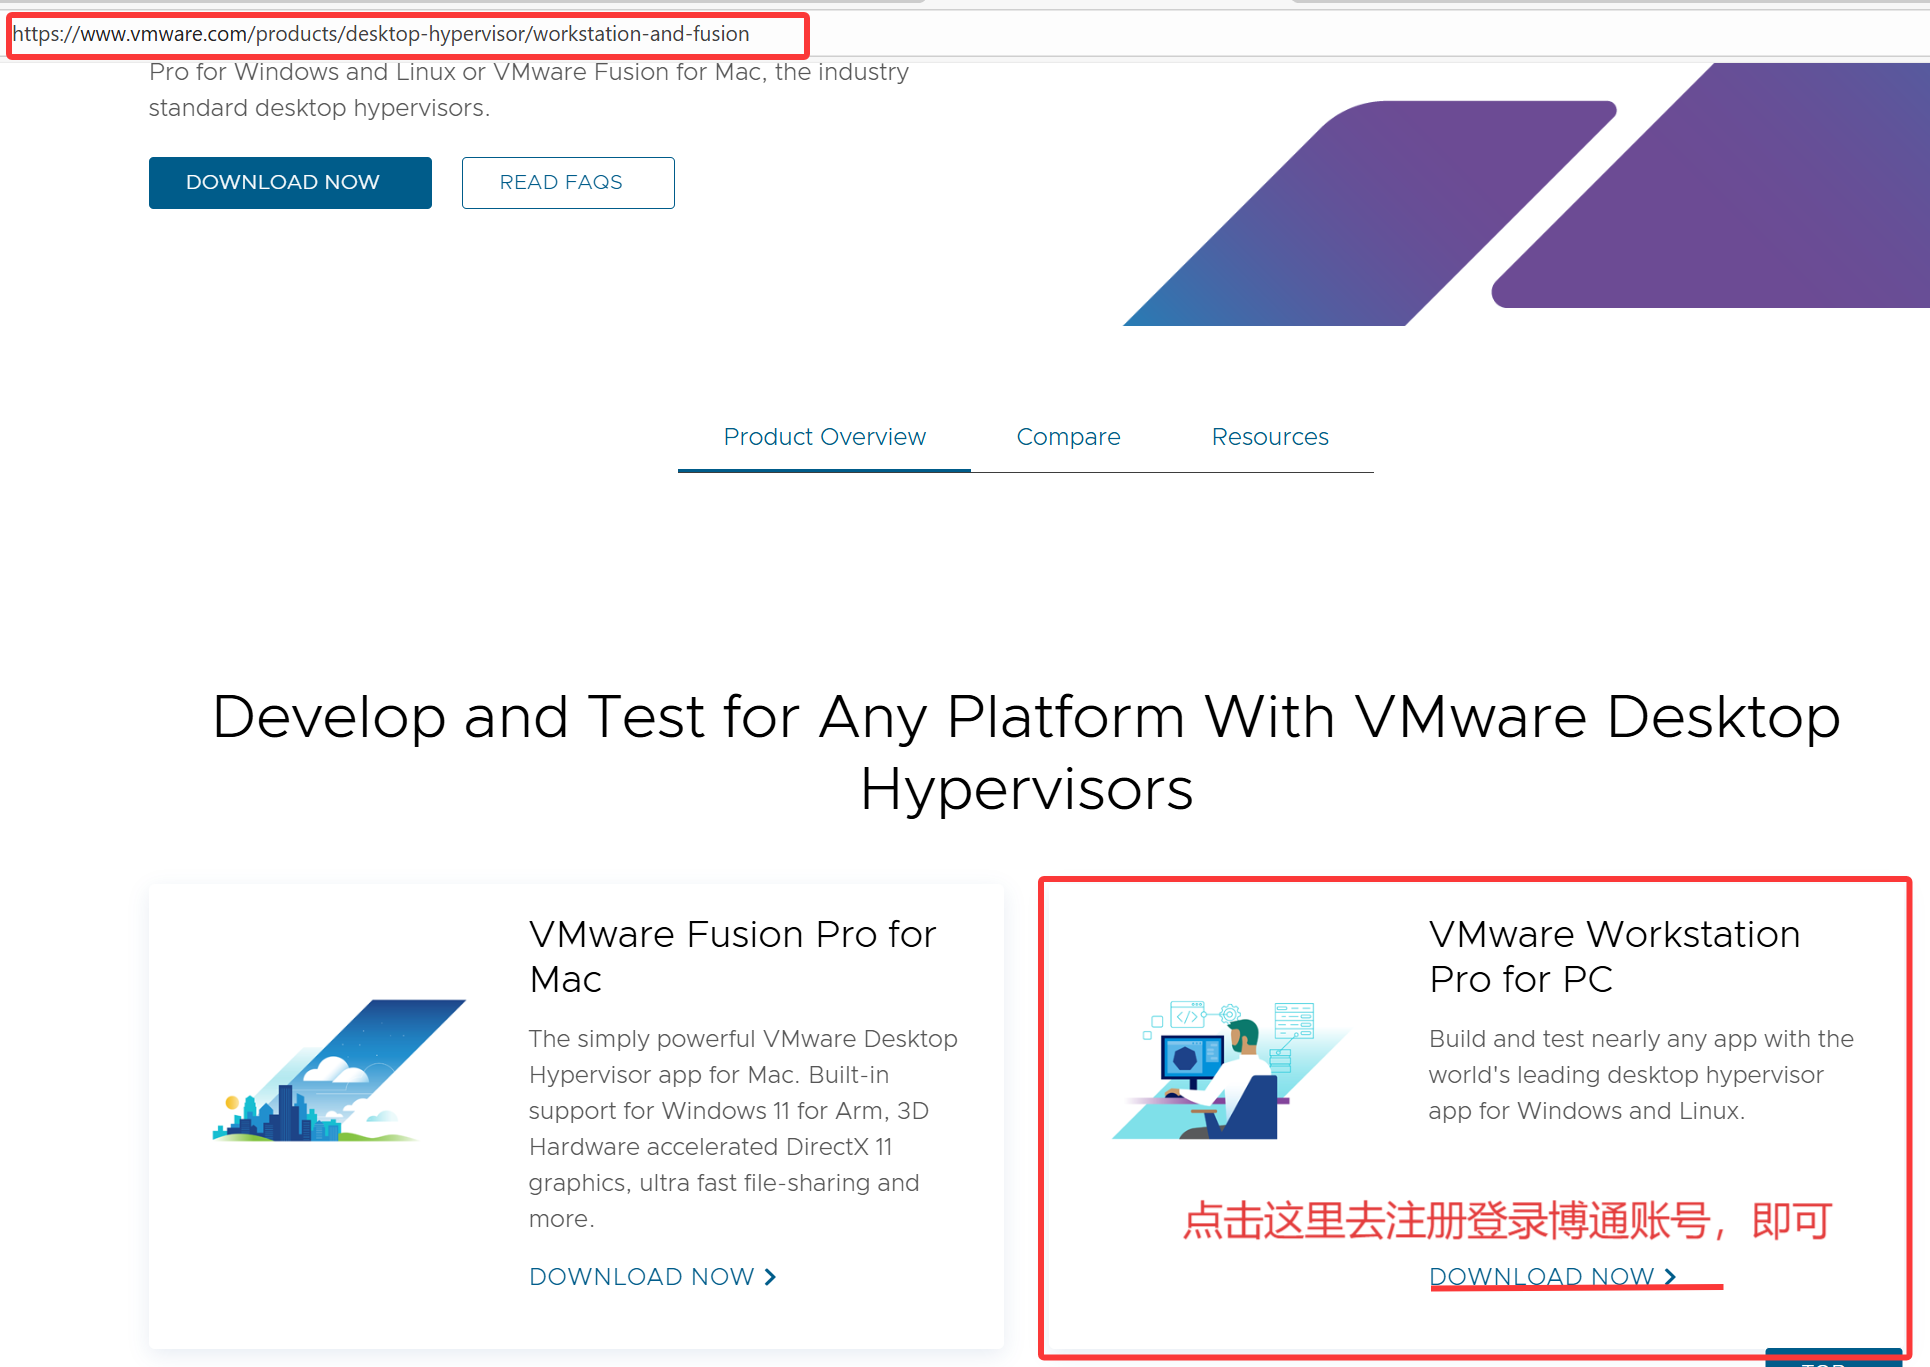Click the Workstation Pro description paragraph

click(1640, 1075)
